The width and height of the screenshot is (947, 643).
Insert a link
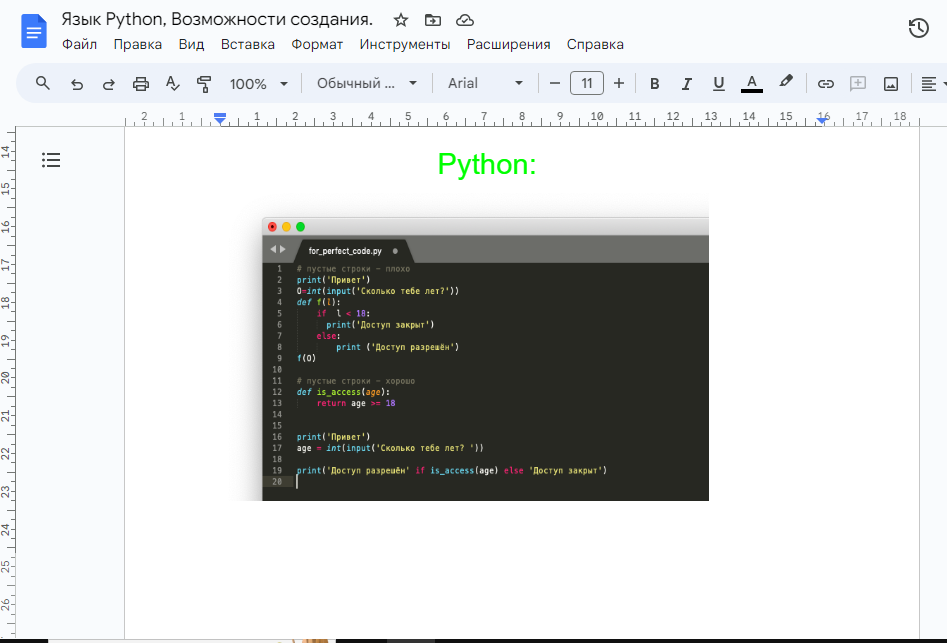coord(826,84)
